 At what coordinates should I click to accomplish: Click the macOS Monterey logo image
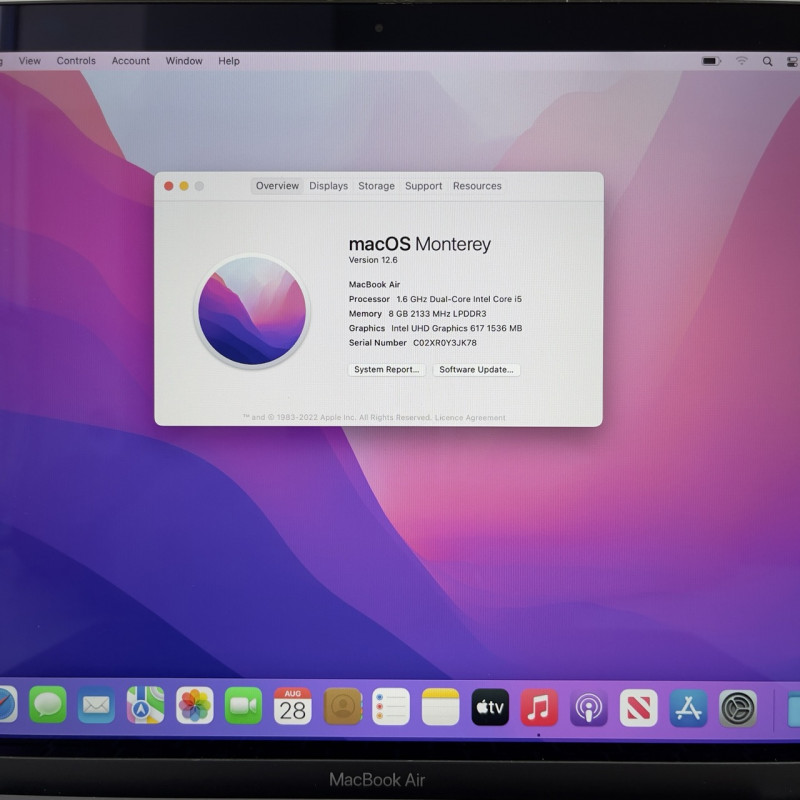click(x=252, y=311)
